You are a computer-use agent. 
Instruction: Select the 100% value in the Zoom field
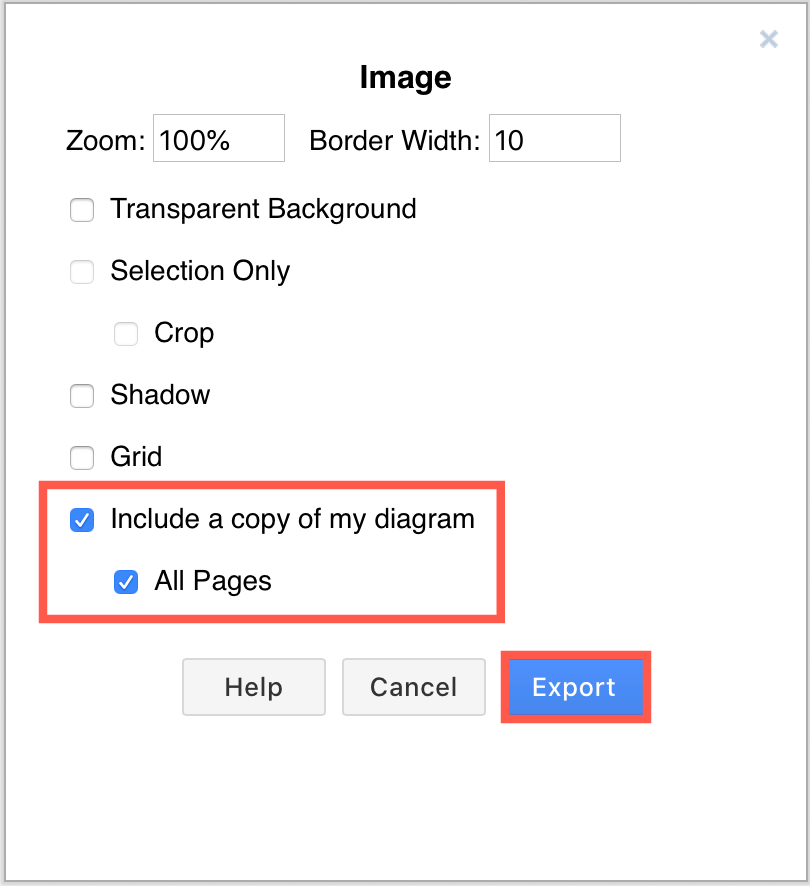coord(218,139)
